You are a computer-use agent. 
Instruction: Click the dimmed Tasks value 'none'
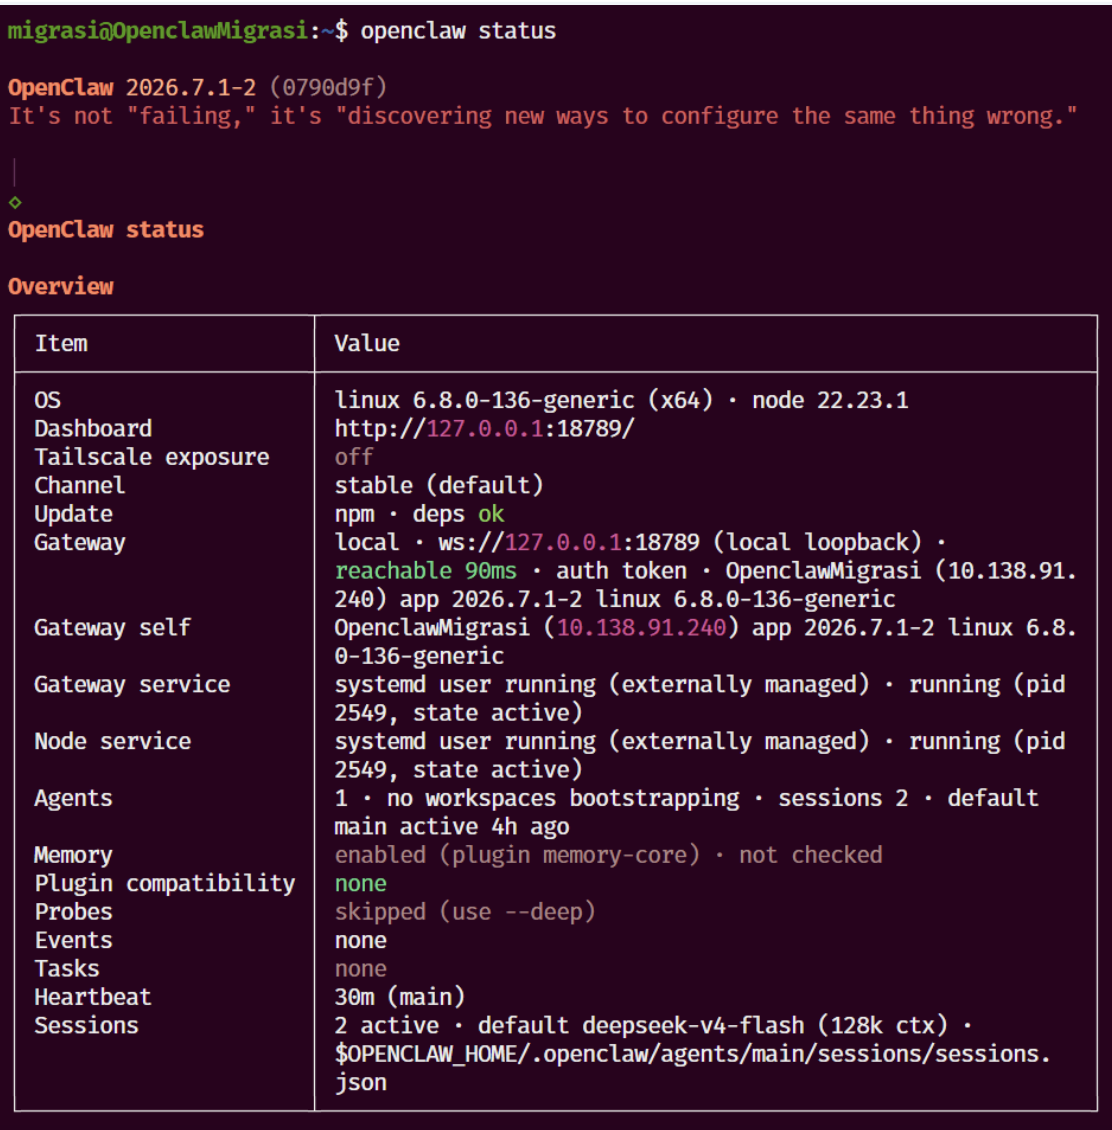[360, 969]
